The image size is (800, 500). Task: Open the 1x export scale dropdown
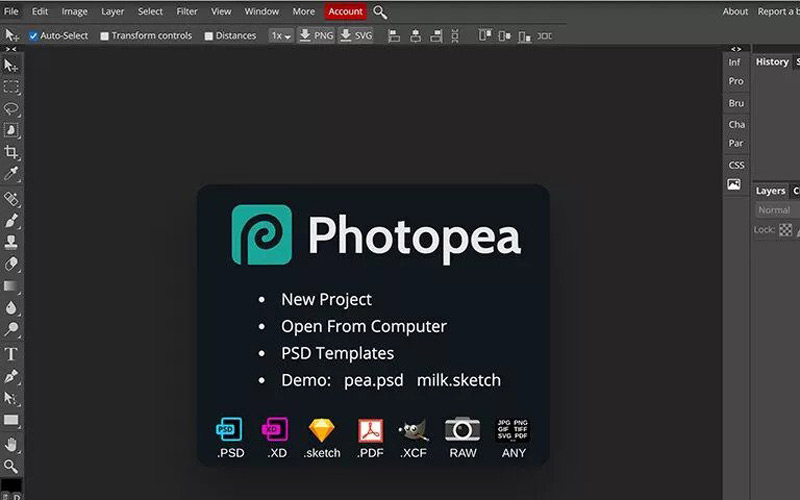pyautogui.click(x=281, y=36)
